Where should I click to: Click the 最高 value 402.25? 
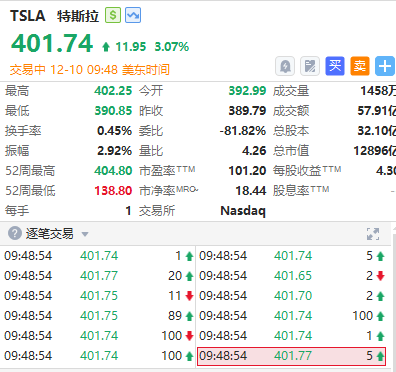point(113,91)
